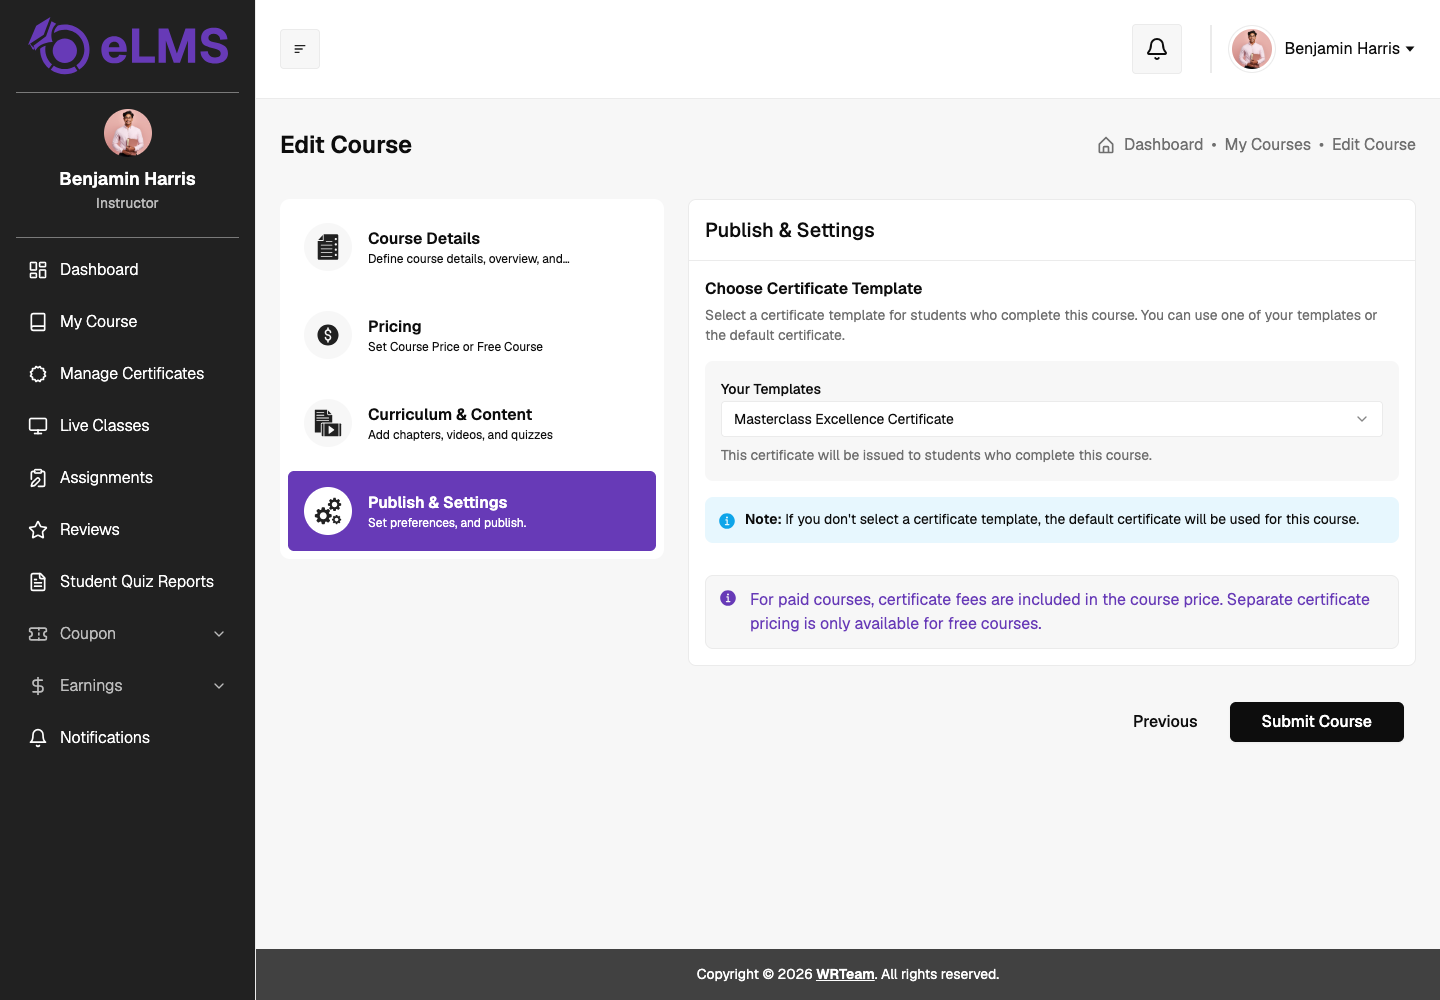This screenshot has height=1000, width=1440.
Task: Click the sidebar Notifications bell icon
Action: point(38,738)
